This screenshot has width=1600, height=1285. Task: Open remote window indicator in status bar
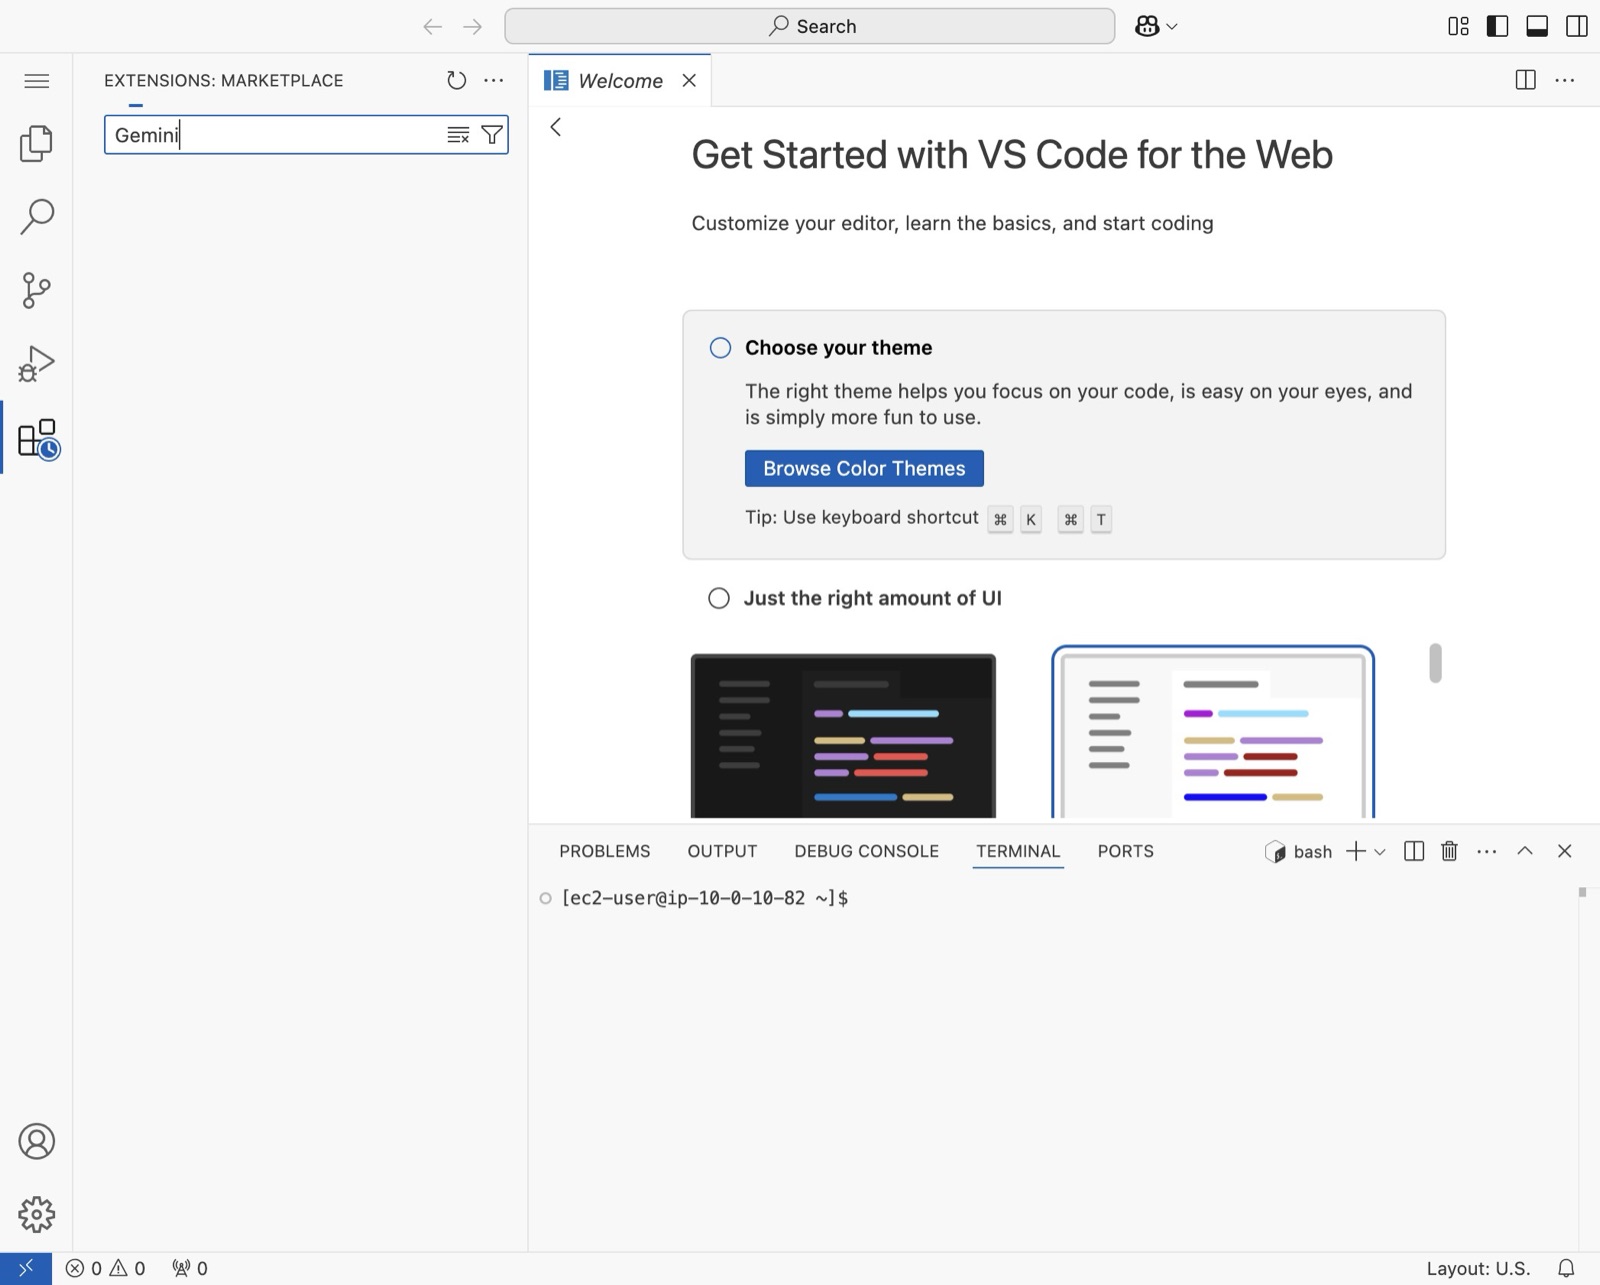tap(26, 1268)
